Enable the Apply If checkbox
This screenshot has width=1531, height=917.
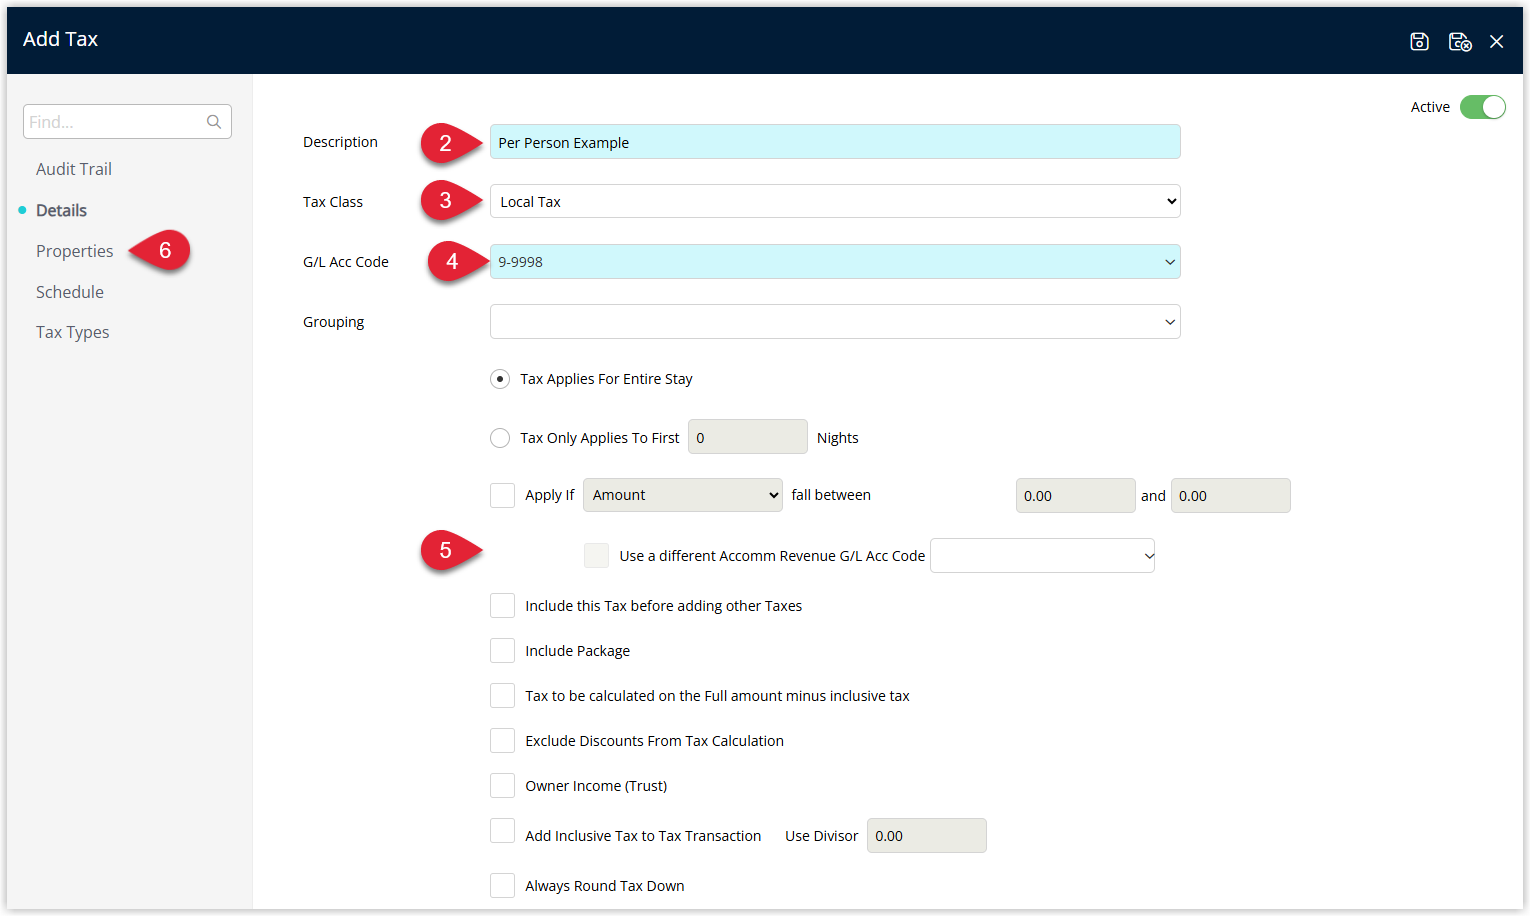click(x=502, y=495)
